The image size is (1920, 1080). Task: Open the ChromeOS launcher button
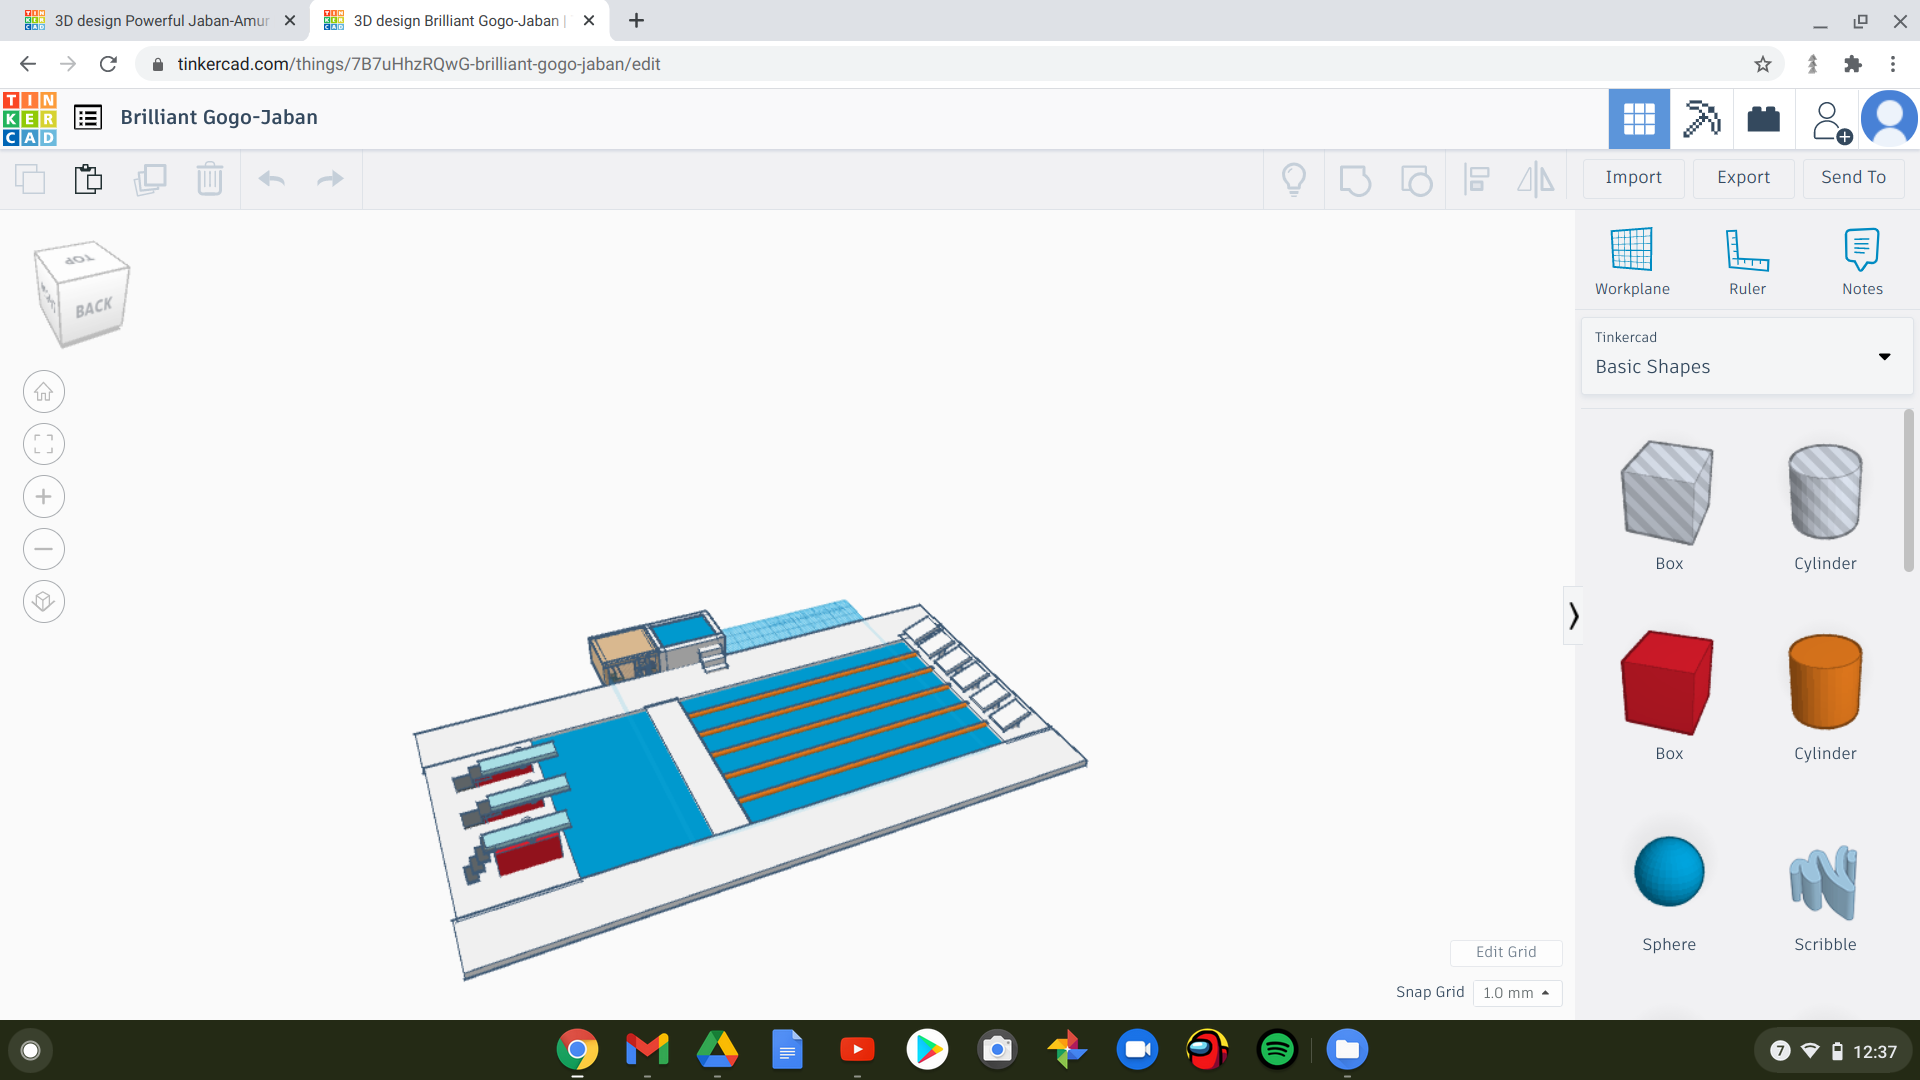30,1050
